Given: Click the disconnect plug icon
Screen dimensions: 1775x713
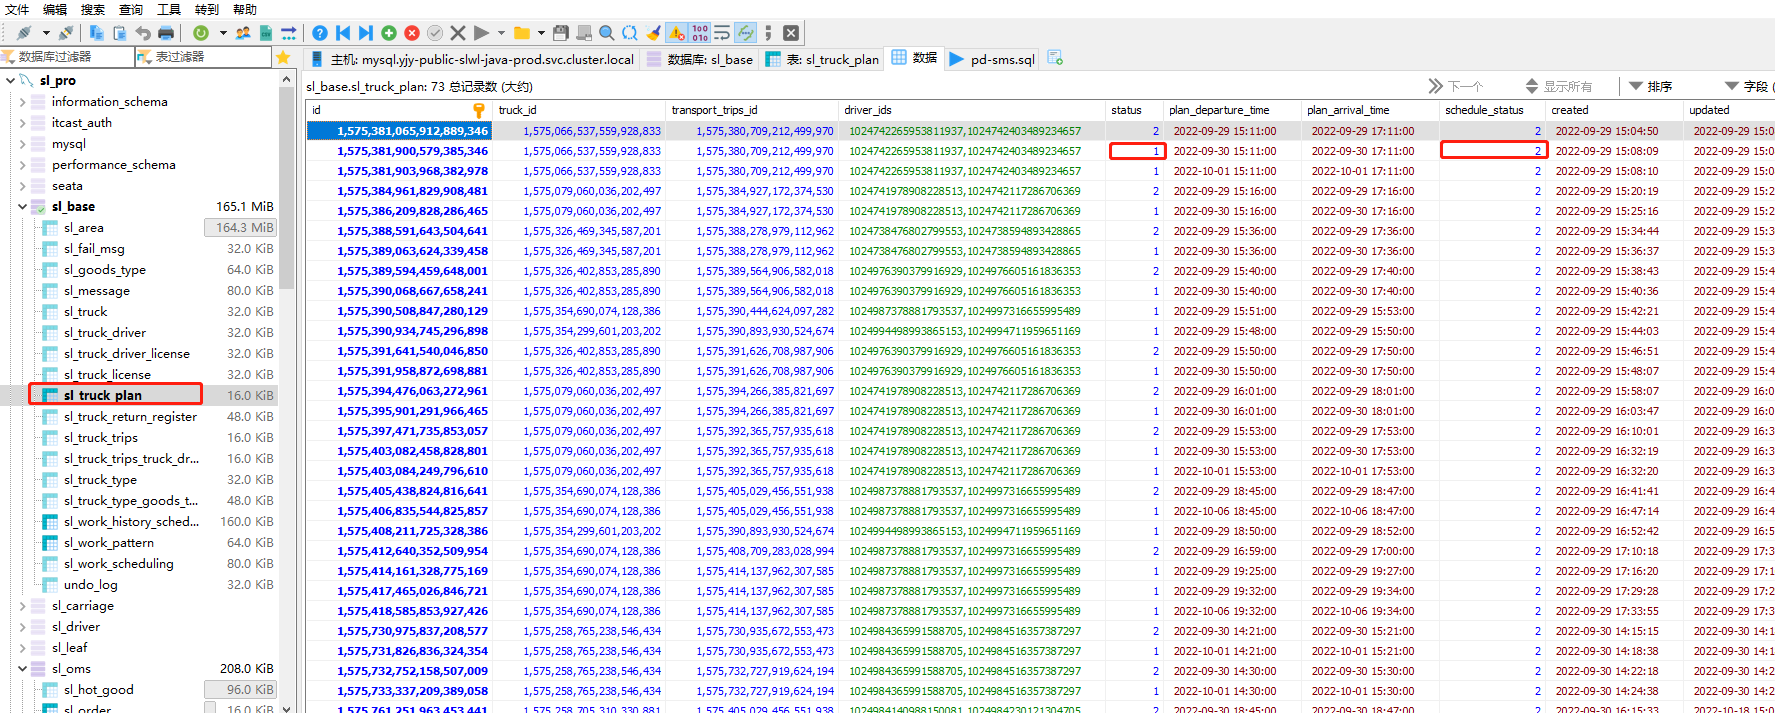Looking at the screenshot, I should (x=66, y=33).
